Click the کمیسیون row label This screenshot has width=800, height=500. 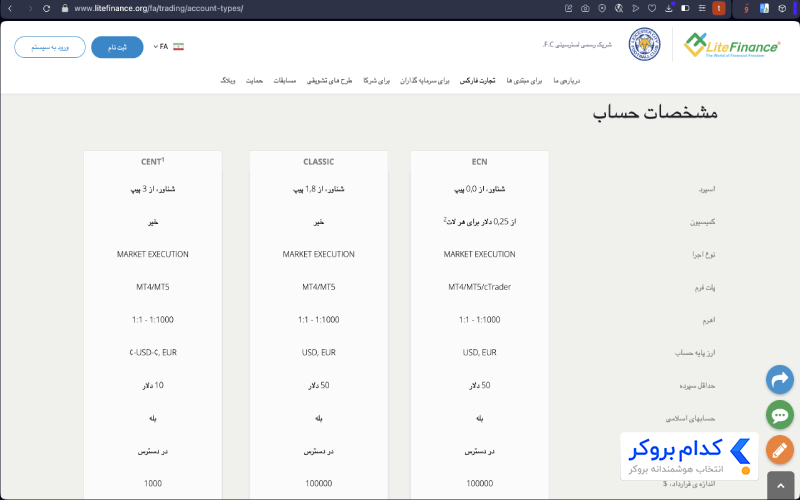pos(703,222)
